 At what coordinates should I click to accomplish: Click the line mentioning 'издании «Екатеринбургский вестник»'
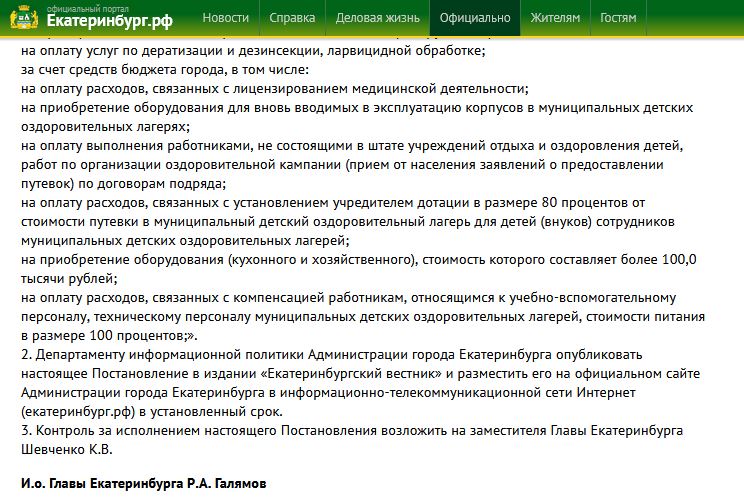click(360, 373)
